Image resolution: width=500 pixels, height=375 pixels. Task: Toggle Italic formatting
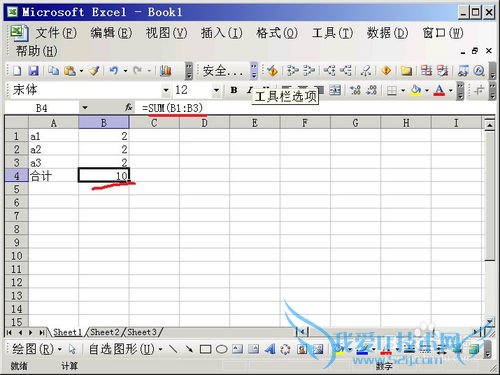click(x=250, y=89)
